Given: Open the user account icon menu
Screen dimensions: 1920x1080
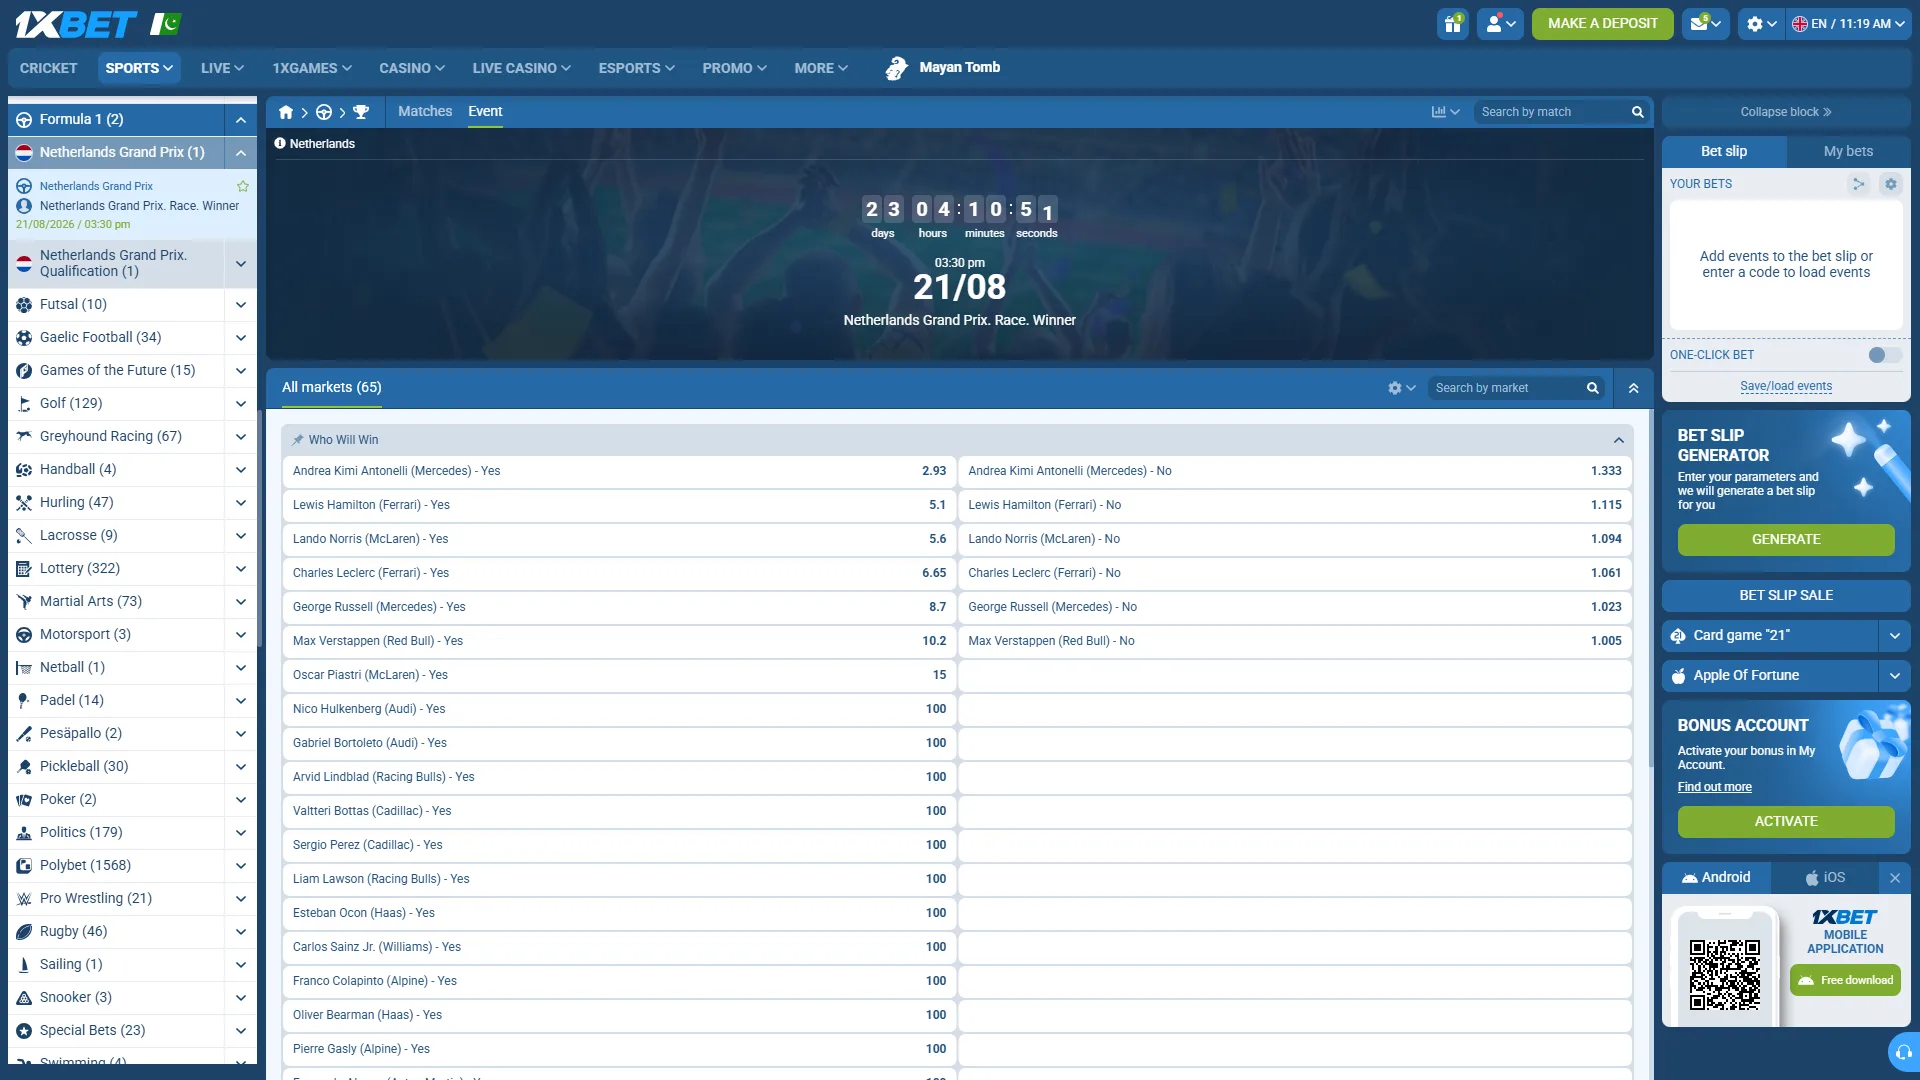Looking at the screenshot, I should 1501,24.
